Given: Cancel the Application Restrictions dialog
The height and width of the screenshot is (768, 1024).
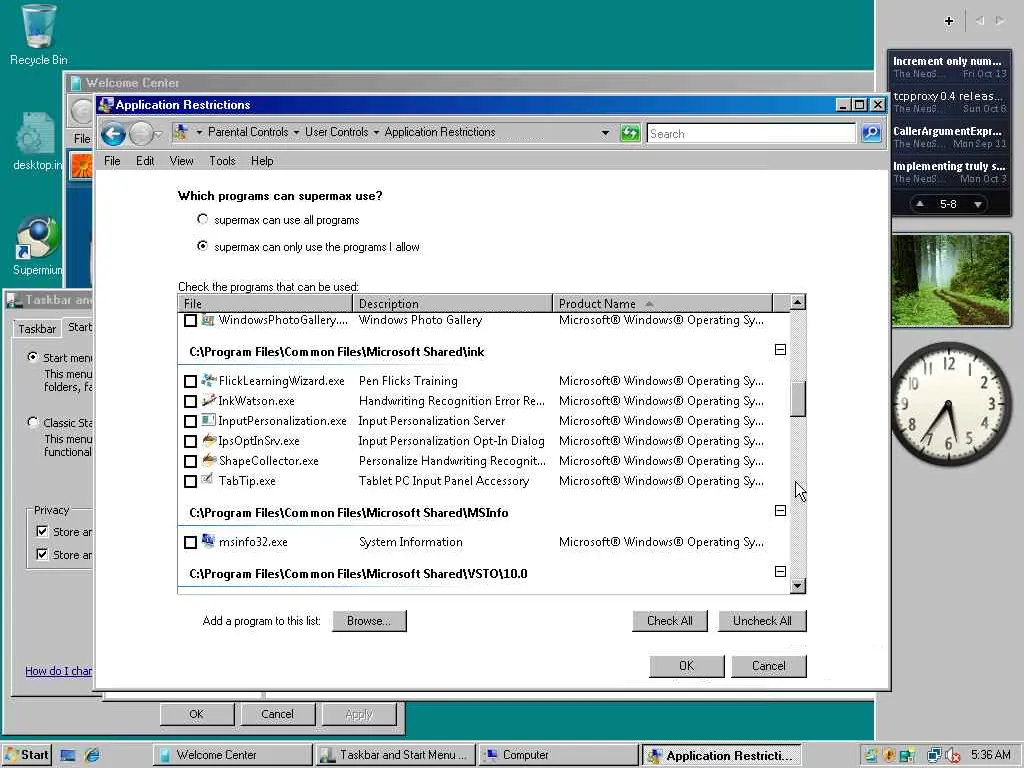Looking at the screenshot, I should [x=769, y=665].
